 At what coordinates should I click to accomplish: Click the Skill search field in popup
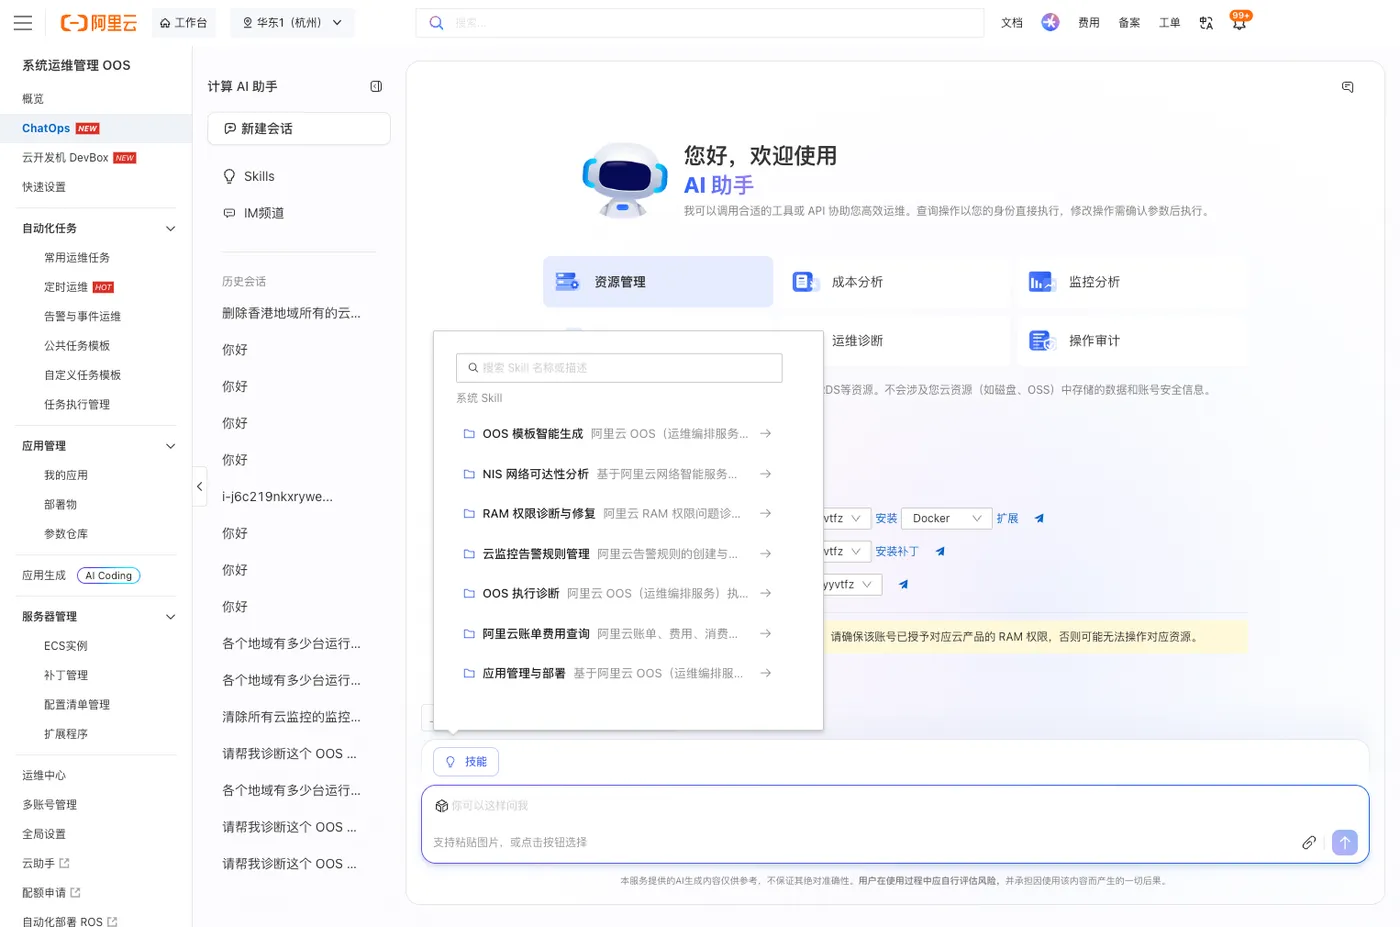point(619,368)
